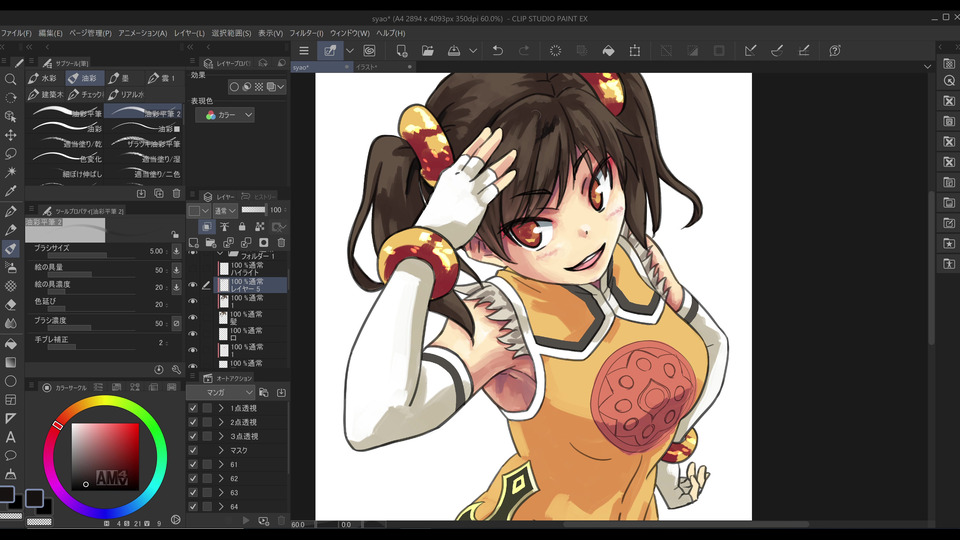Viewport: 960px width, 540px height.
Task: Select the ハイライト layer row
Action: [x=251, y=269]
